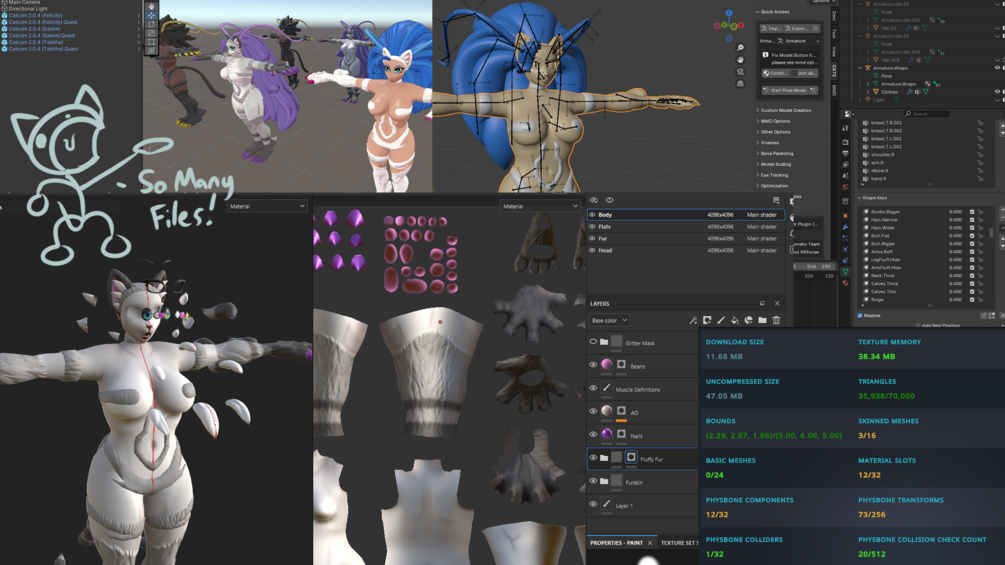Click the paint brush add layer icon
Screen dimensions: 1005x565
(721, 320)
